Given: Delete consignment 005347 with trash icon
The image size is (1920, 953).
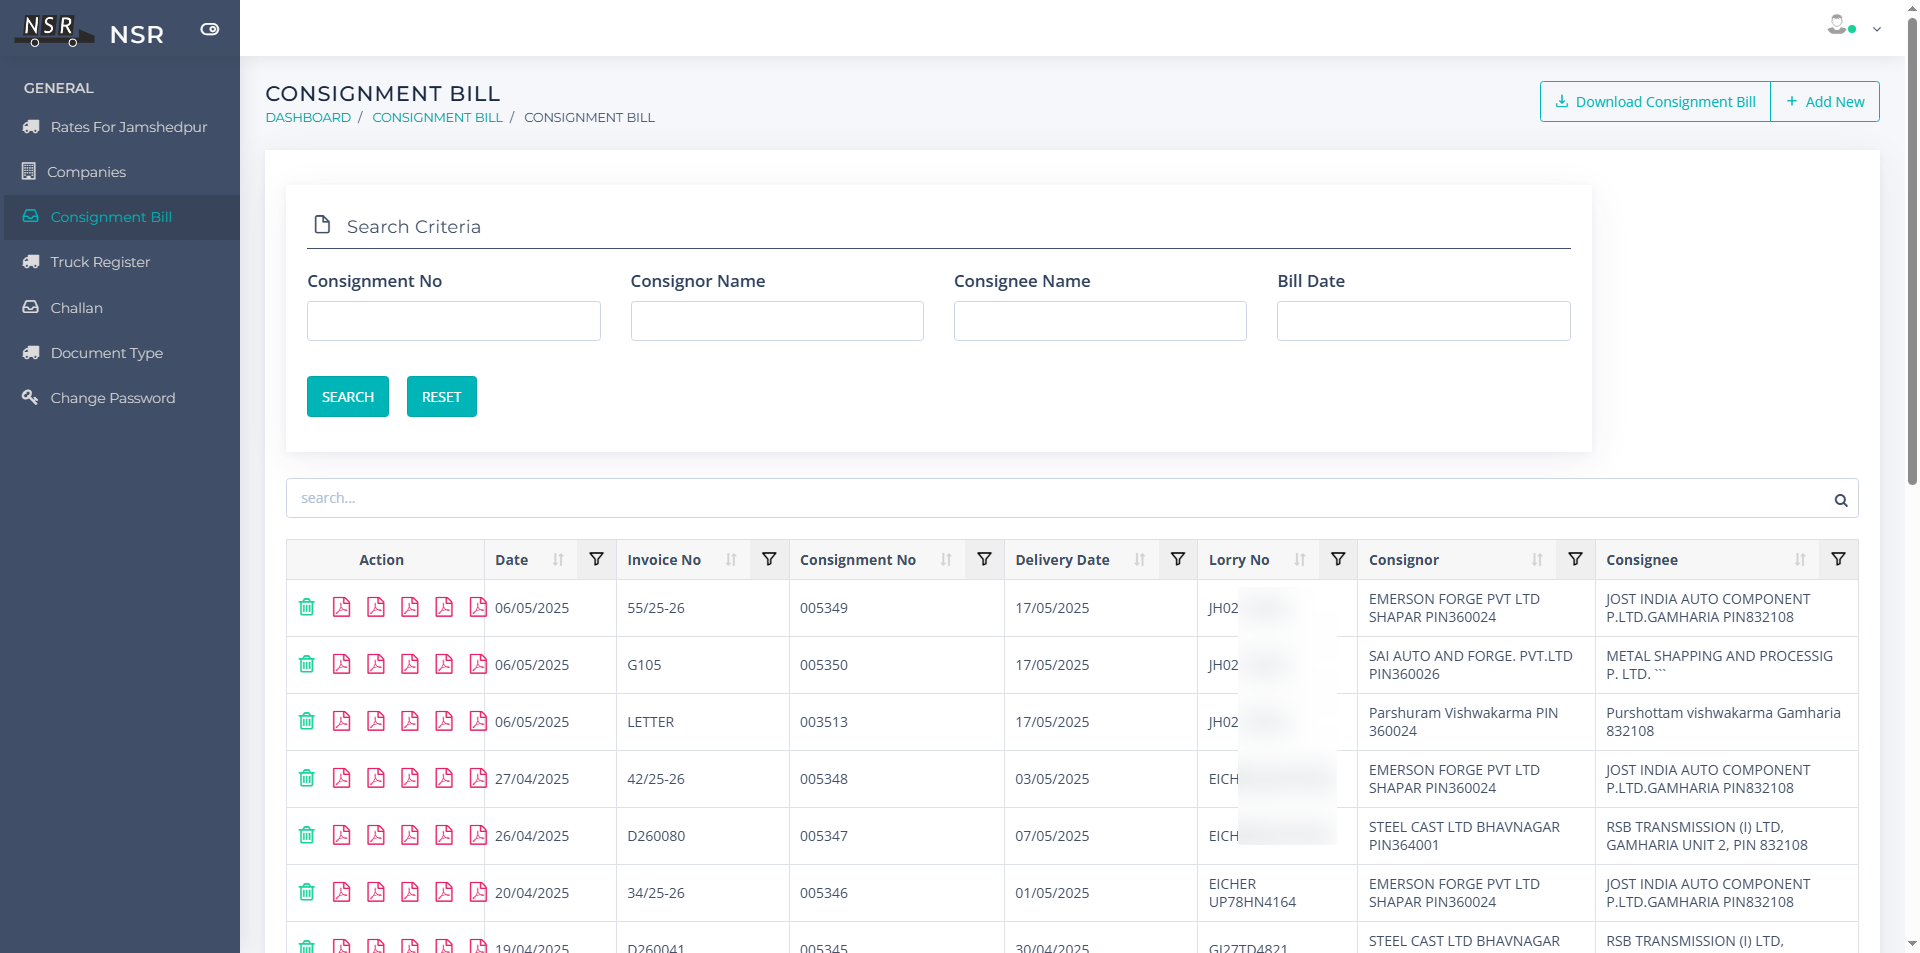Looking at the screenshot, I should (x=307, y=835).
